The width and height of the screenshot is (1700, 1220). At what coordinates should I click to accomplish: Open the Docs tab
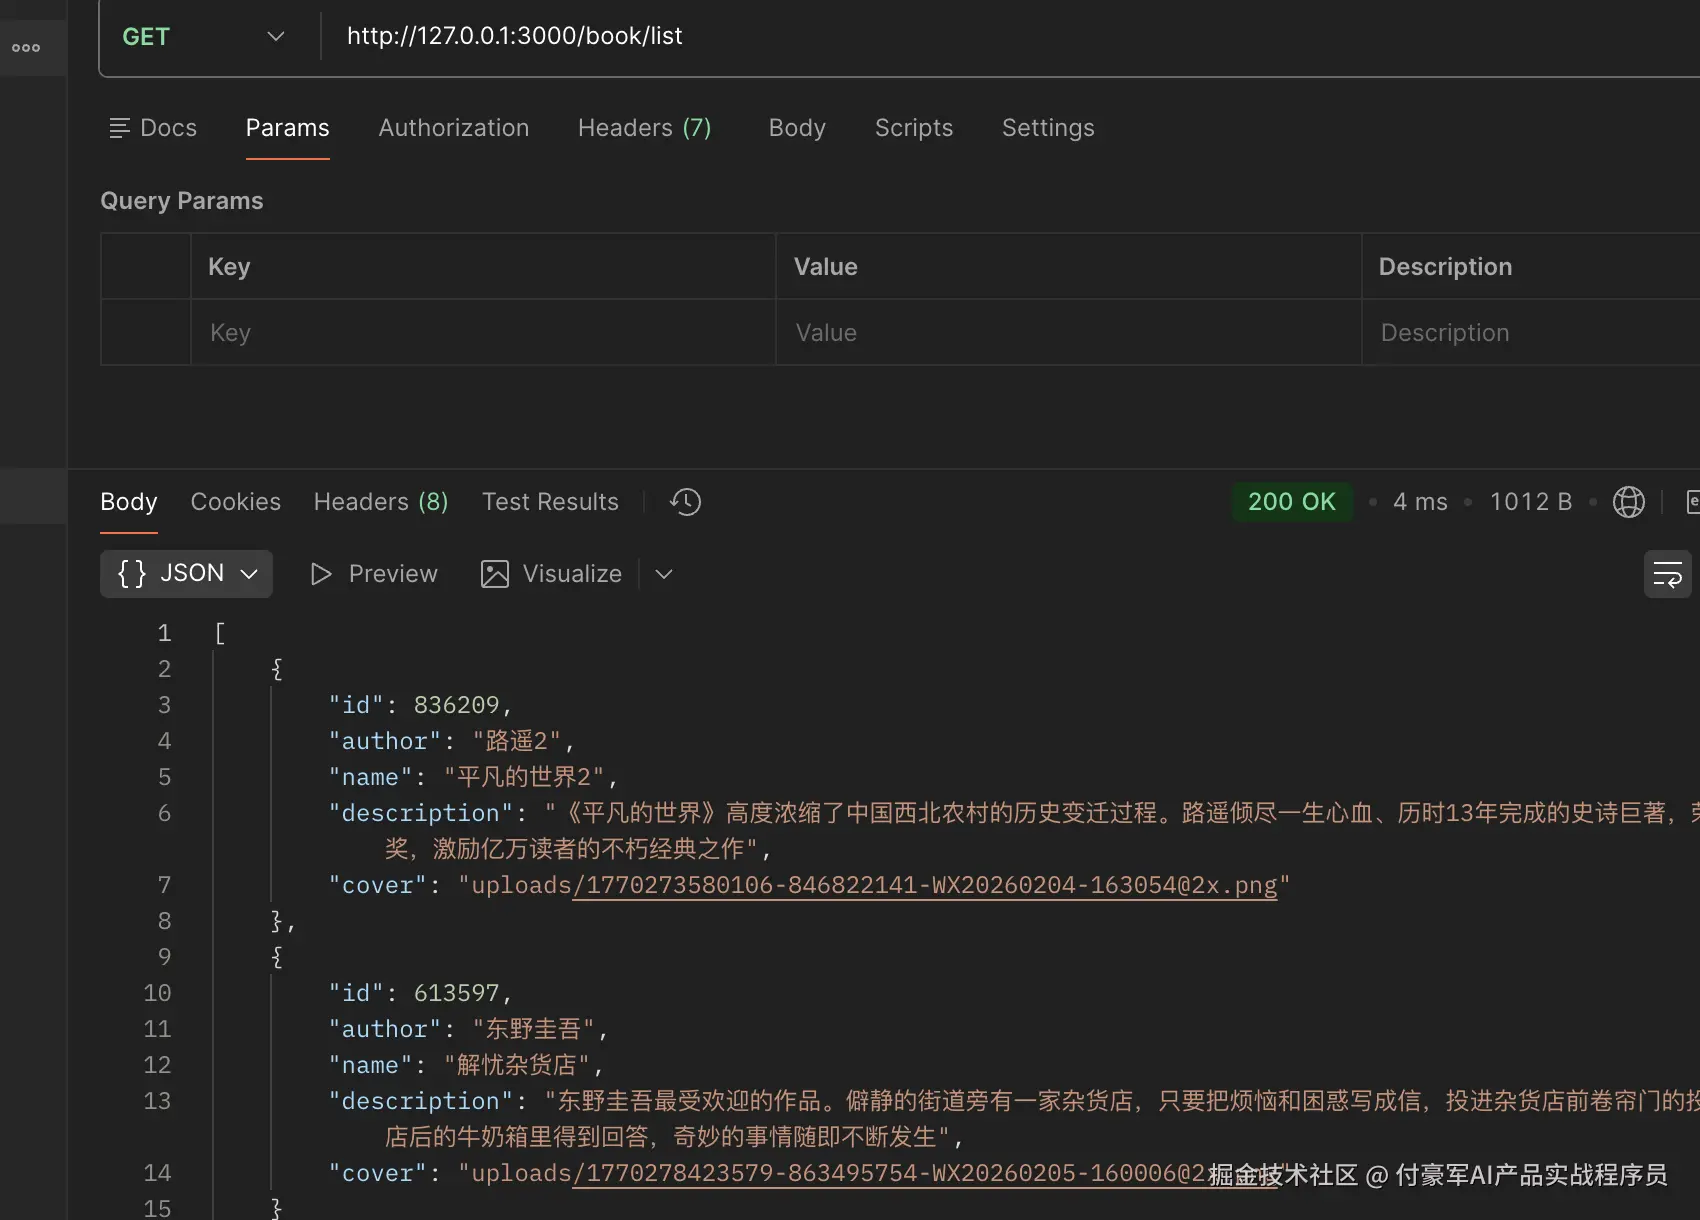point(153,128)
